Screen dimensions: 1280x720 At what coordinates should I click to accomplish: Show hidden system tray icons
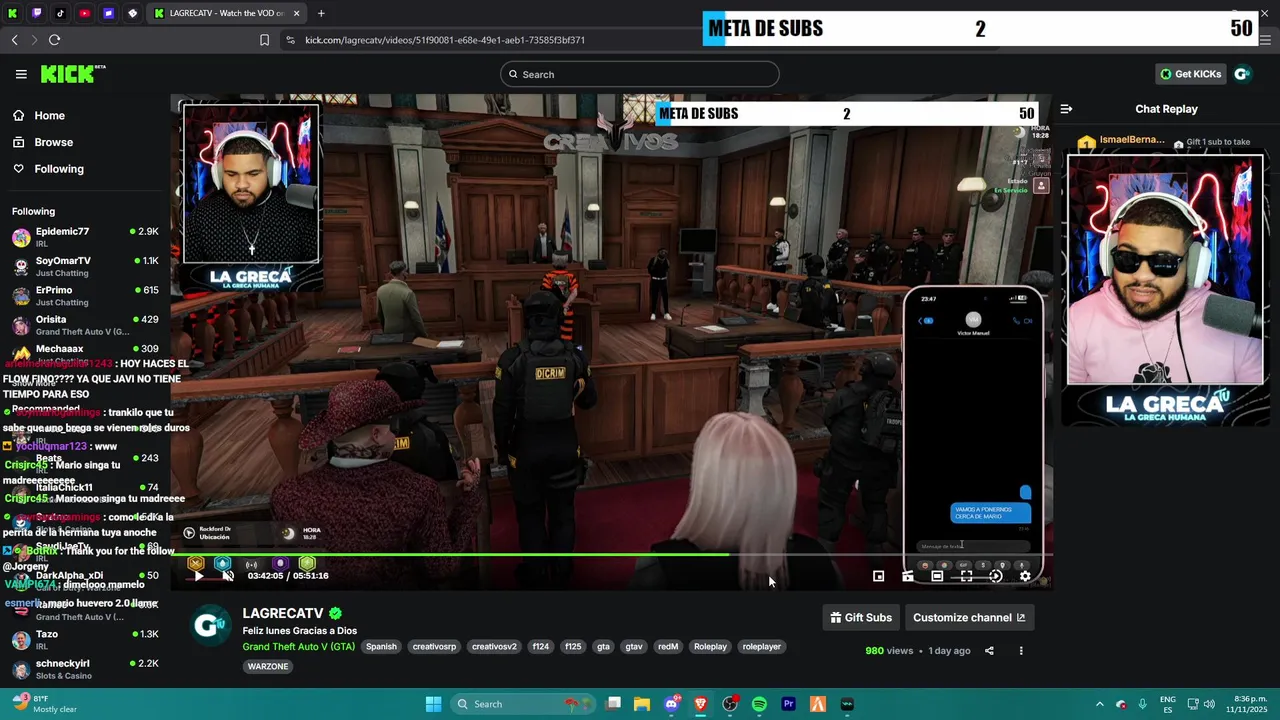click(x=1099, y=704)
